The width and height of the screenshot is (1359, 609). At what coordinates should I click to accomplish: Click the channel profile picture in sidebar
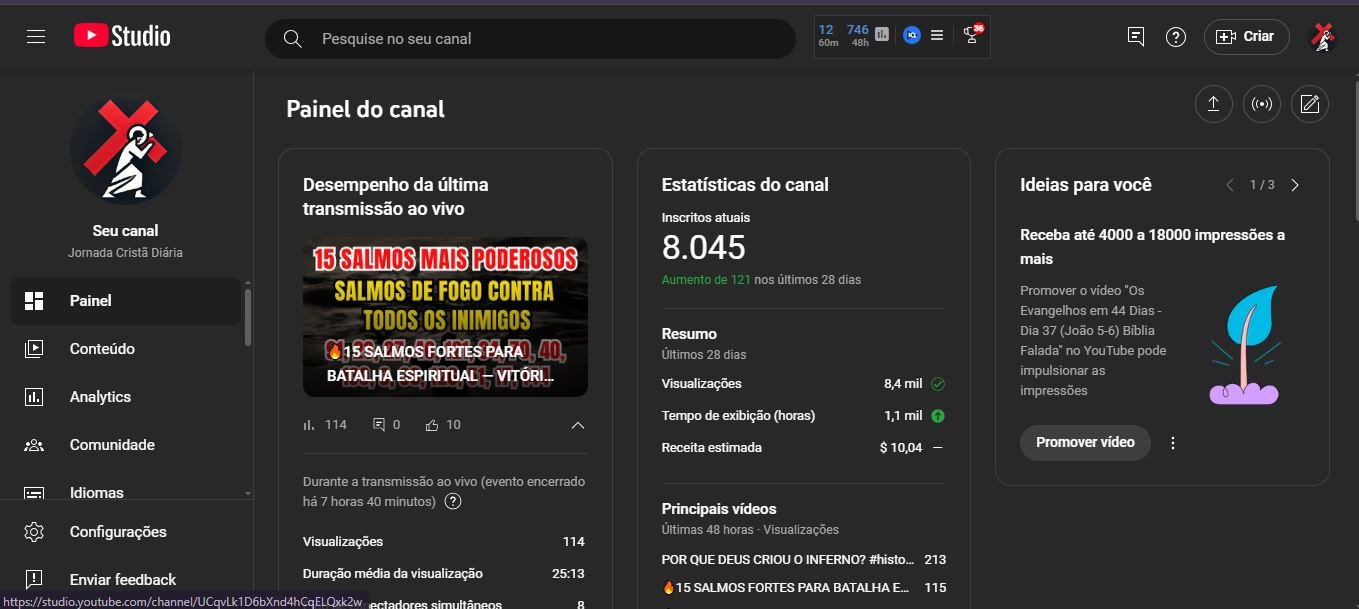tap(126, 149)
